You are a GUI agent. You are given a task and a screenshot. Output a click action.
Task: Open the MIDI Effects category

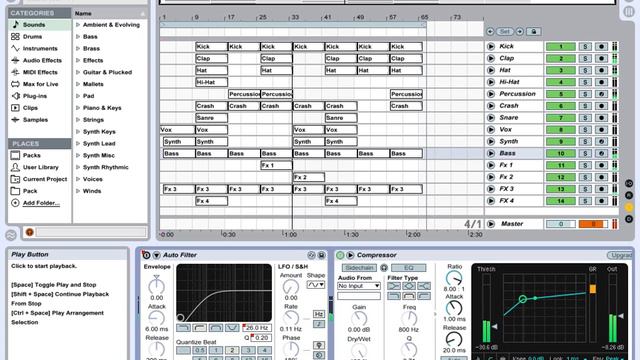pyautogui.click(x=40, y=72)
